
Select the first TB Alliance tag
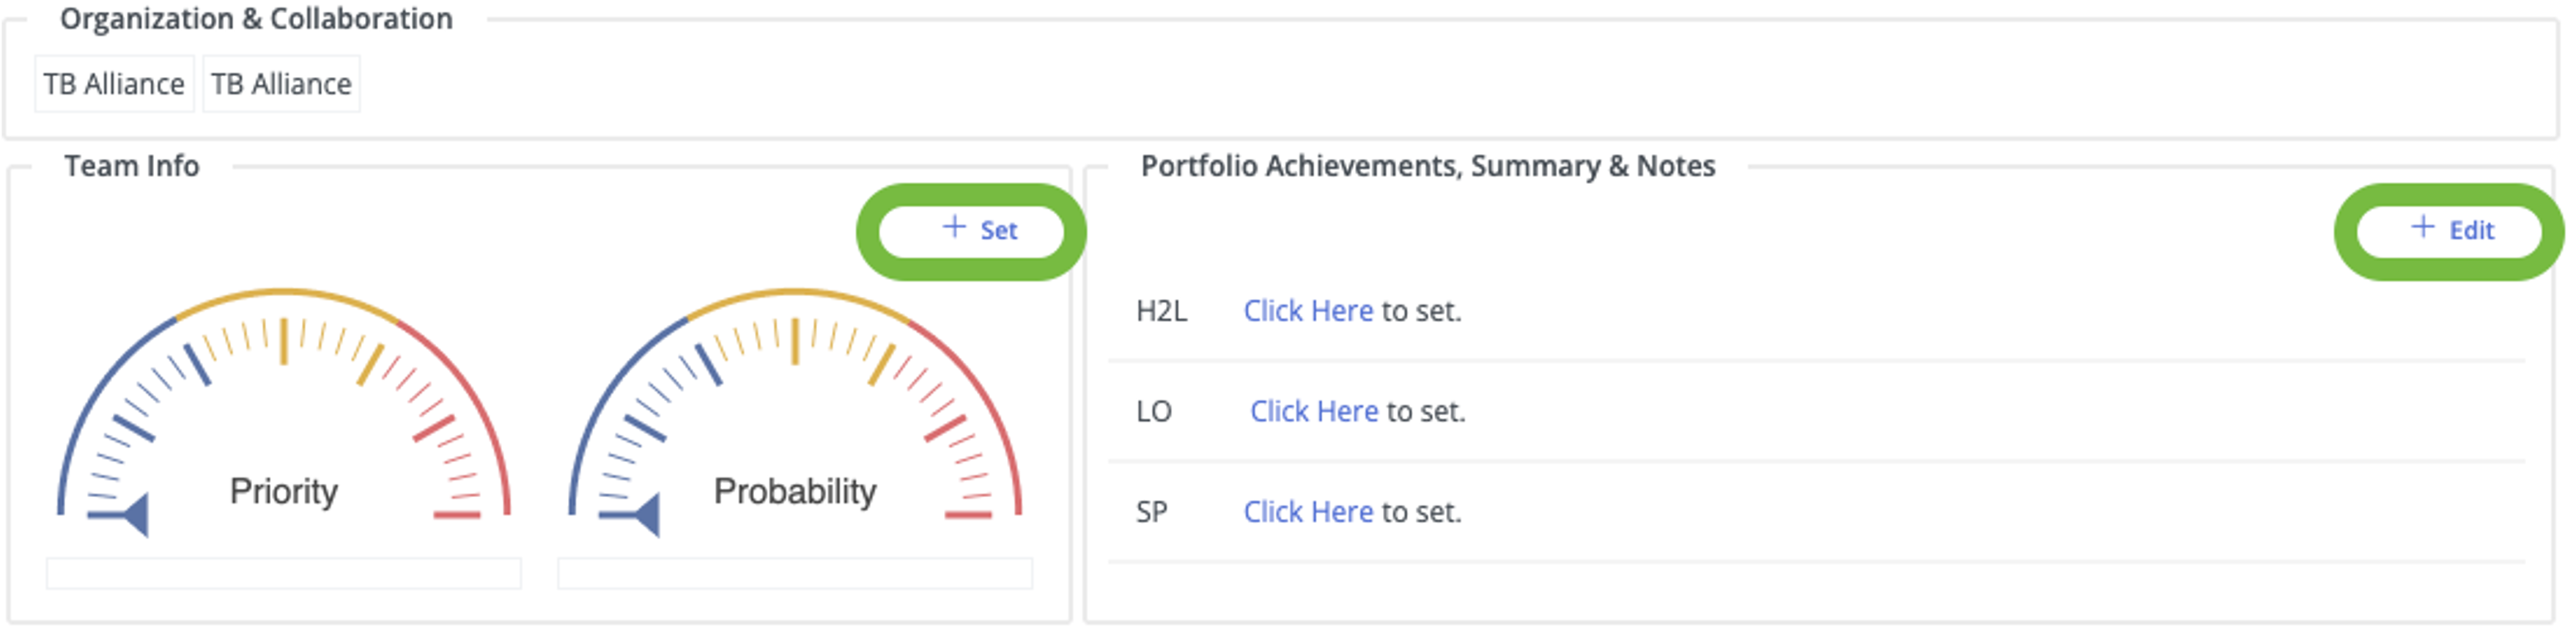114,84
